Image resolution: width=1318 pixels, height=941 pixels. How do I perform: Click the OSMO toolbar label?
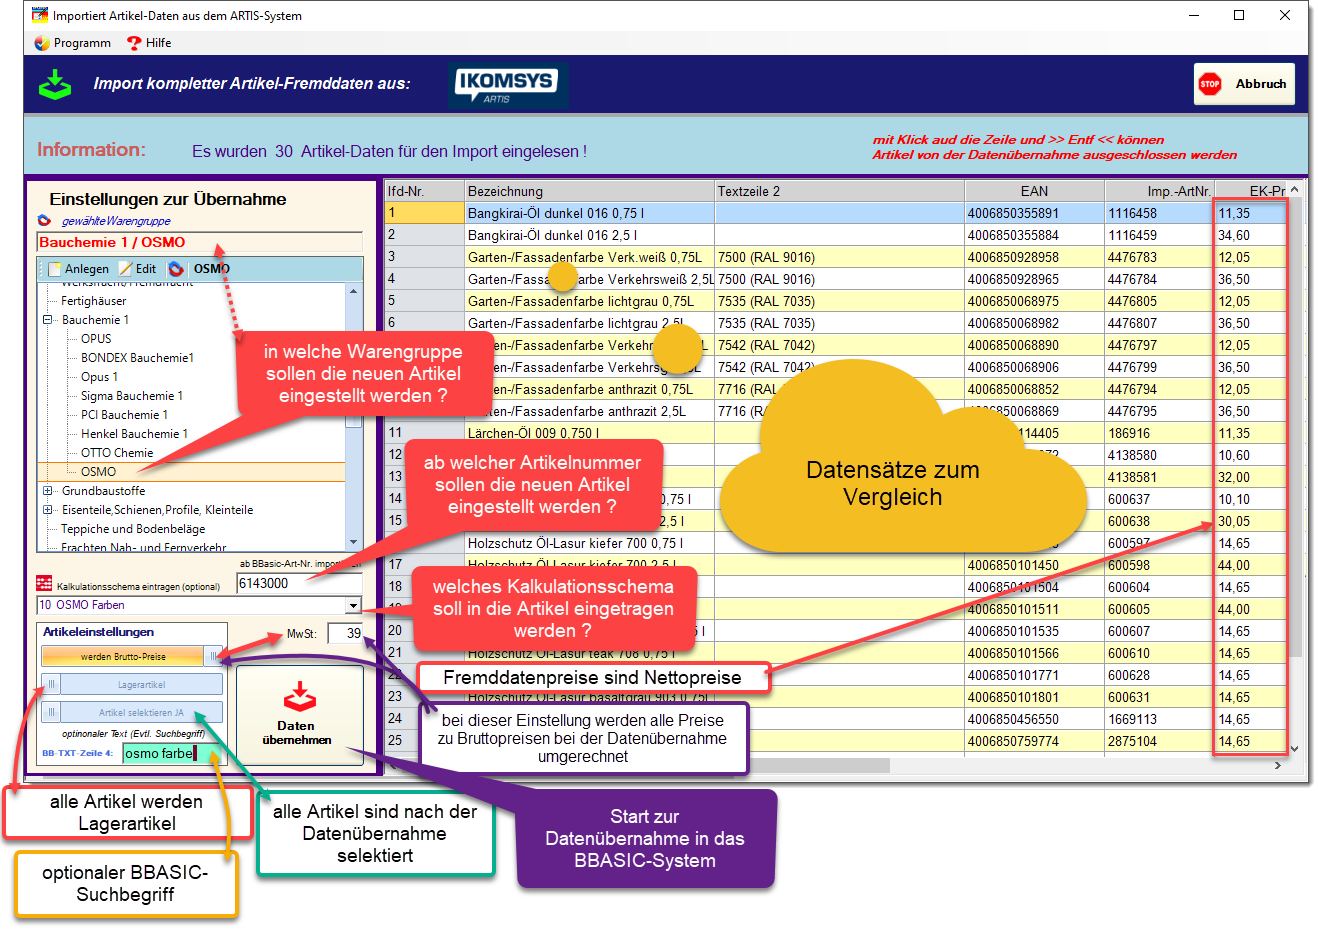[211, 269]
